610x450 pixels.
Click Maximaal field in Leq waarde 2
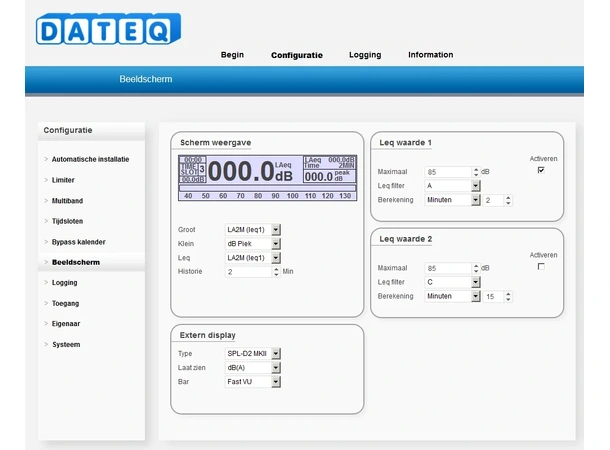click(448, 268)
